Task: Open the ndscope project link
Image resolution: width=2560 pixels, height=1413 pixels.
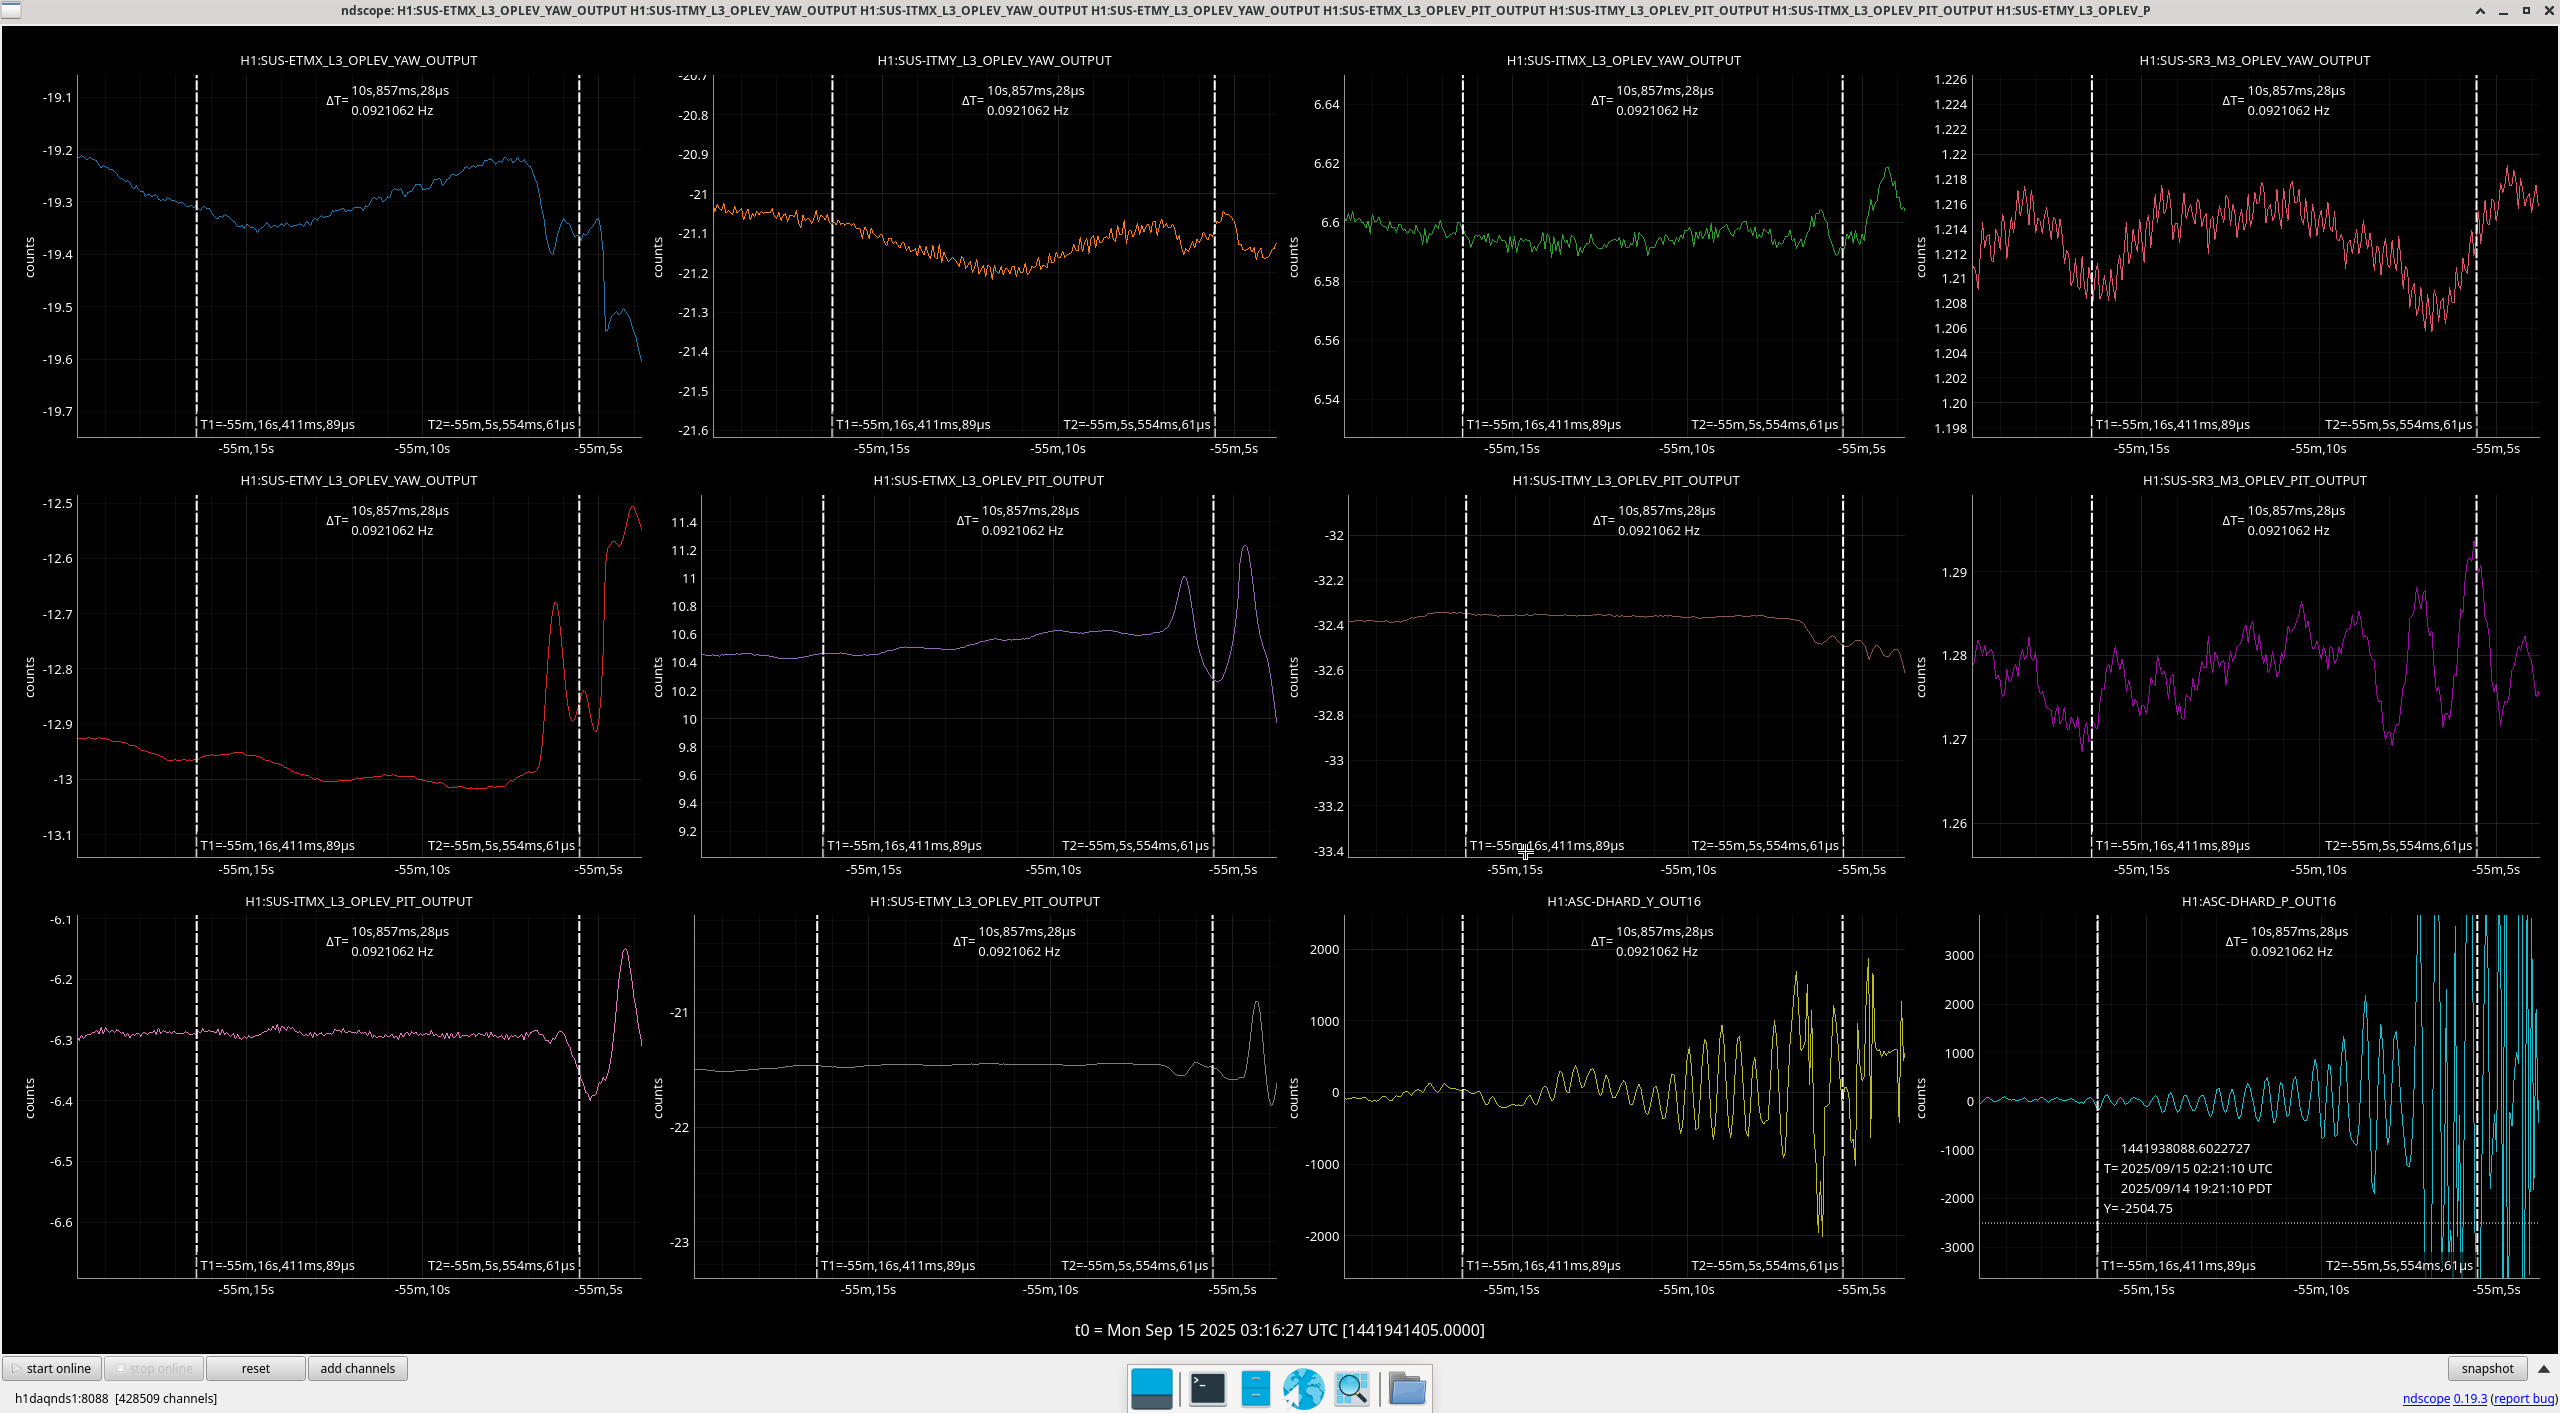Action: (x=2426, y=1398)
